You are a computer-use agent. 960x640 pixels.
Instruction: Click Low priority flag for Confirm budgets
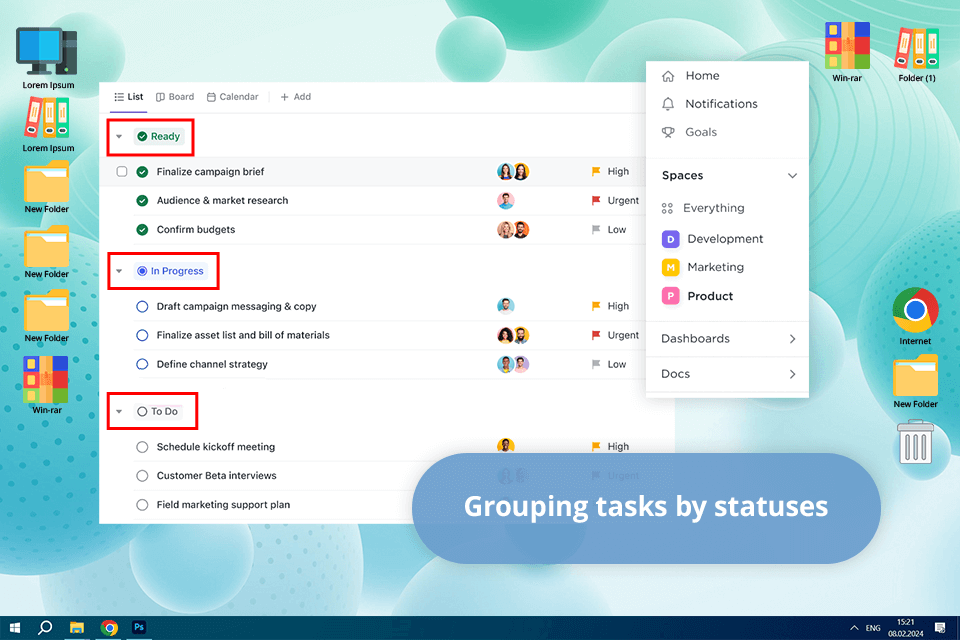596,230
